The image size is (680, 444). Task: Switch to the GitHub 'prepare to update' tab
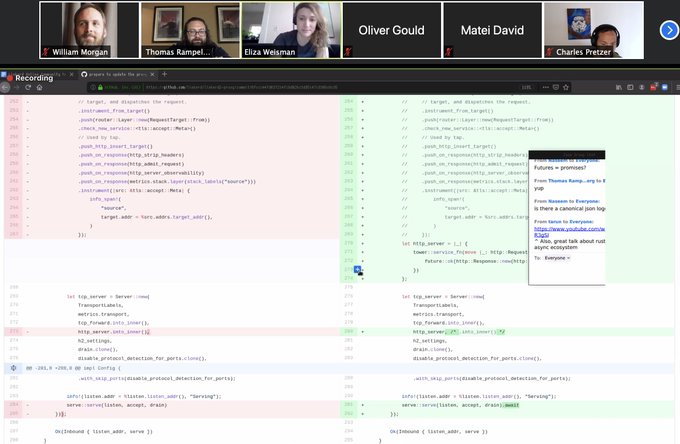click(117, 75)
